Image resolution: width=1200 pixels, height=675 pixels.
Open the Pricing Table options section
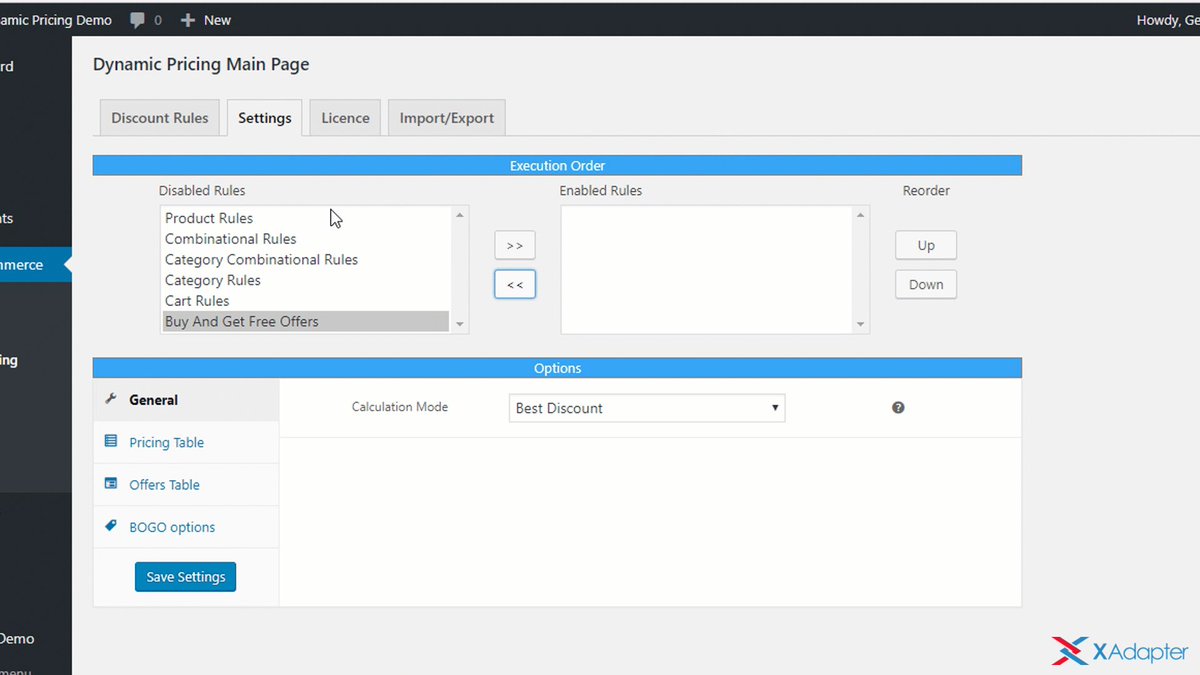coord(186,442)
